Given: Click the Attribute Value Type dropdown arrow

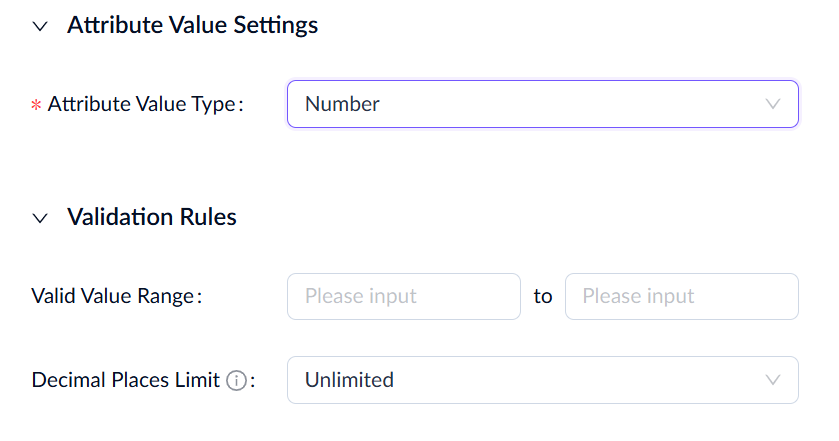Looking at the screenshot, I should coord(772,104).
